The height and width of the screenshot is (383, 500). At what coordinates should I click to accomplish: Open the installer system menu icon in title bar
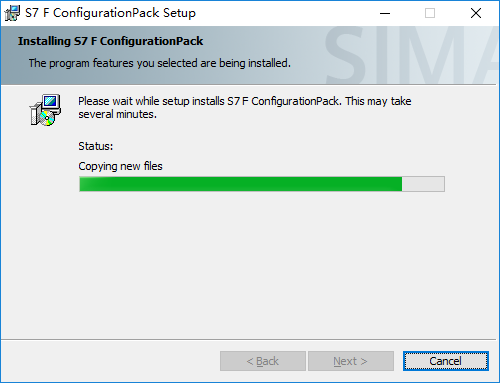click(x=12, y=13)
